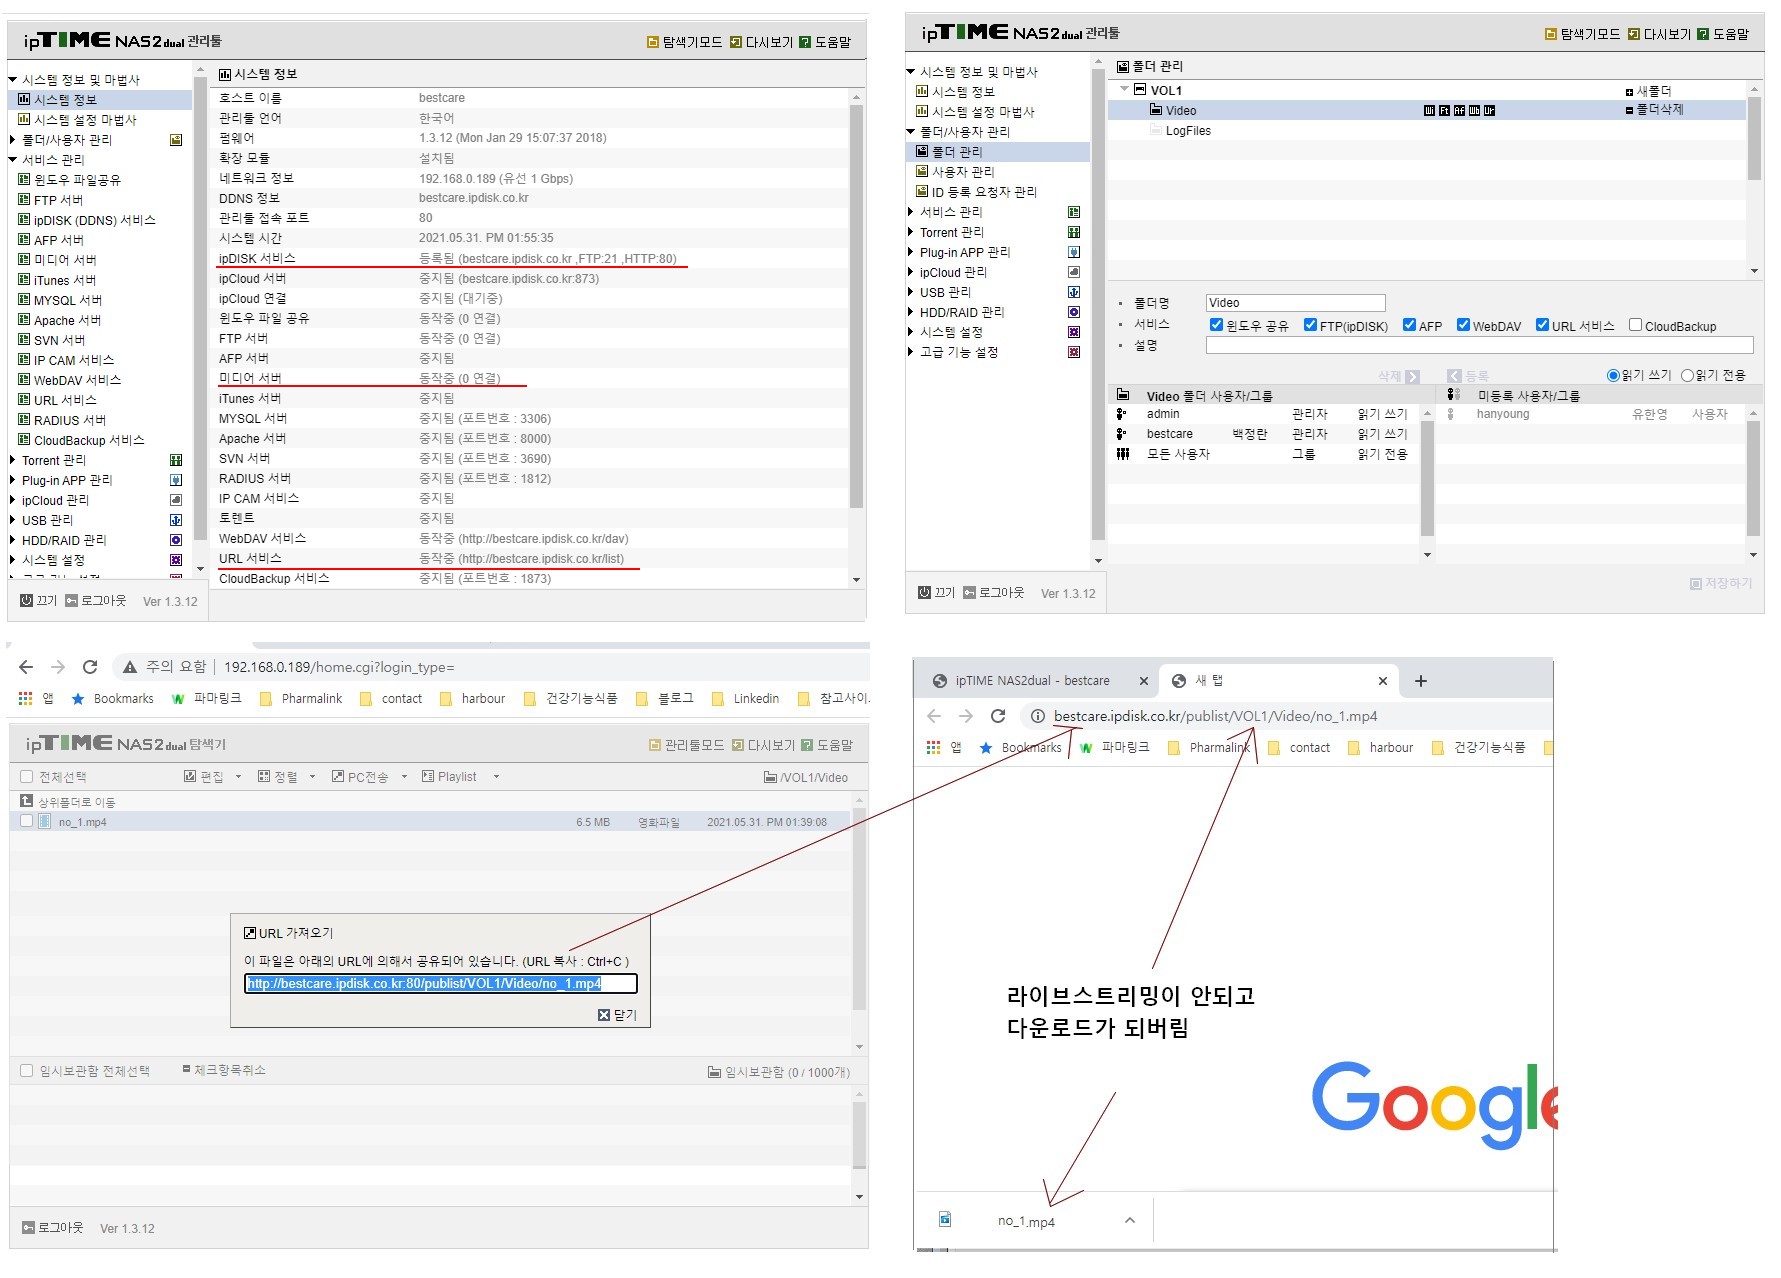Open a new tab with the plus button
The image size is (1781, 1278).
pyautogui.click(x=1421, y=681)
